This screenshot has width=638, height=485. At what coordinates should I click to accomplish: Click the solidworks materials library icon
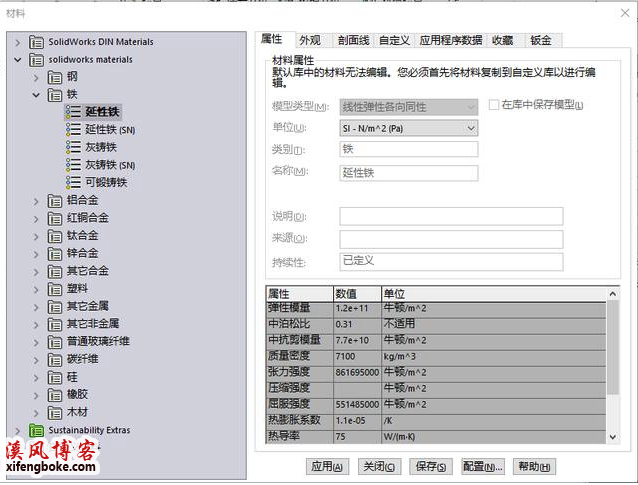tap(36, 60)
